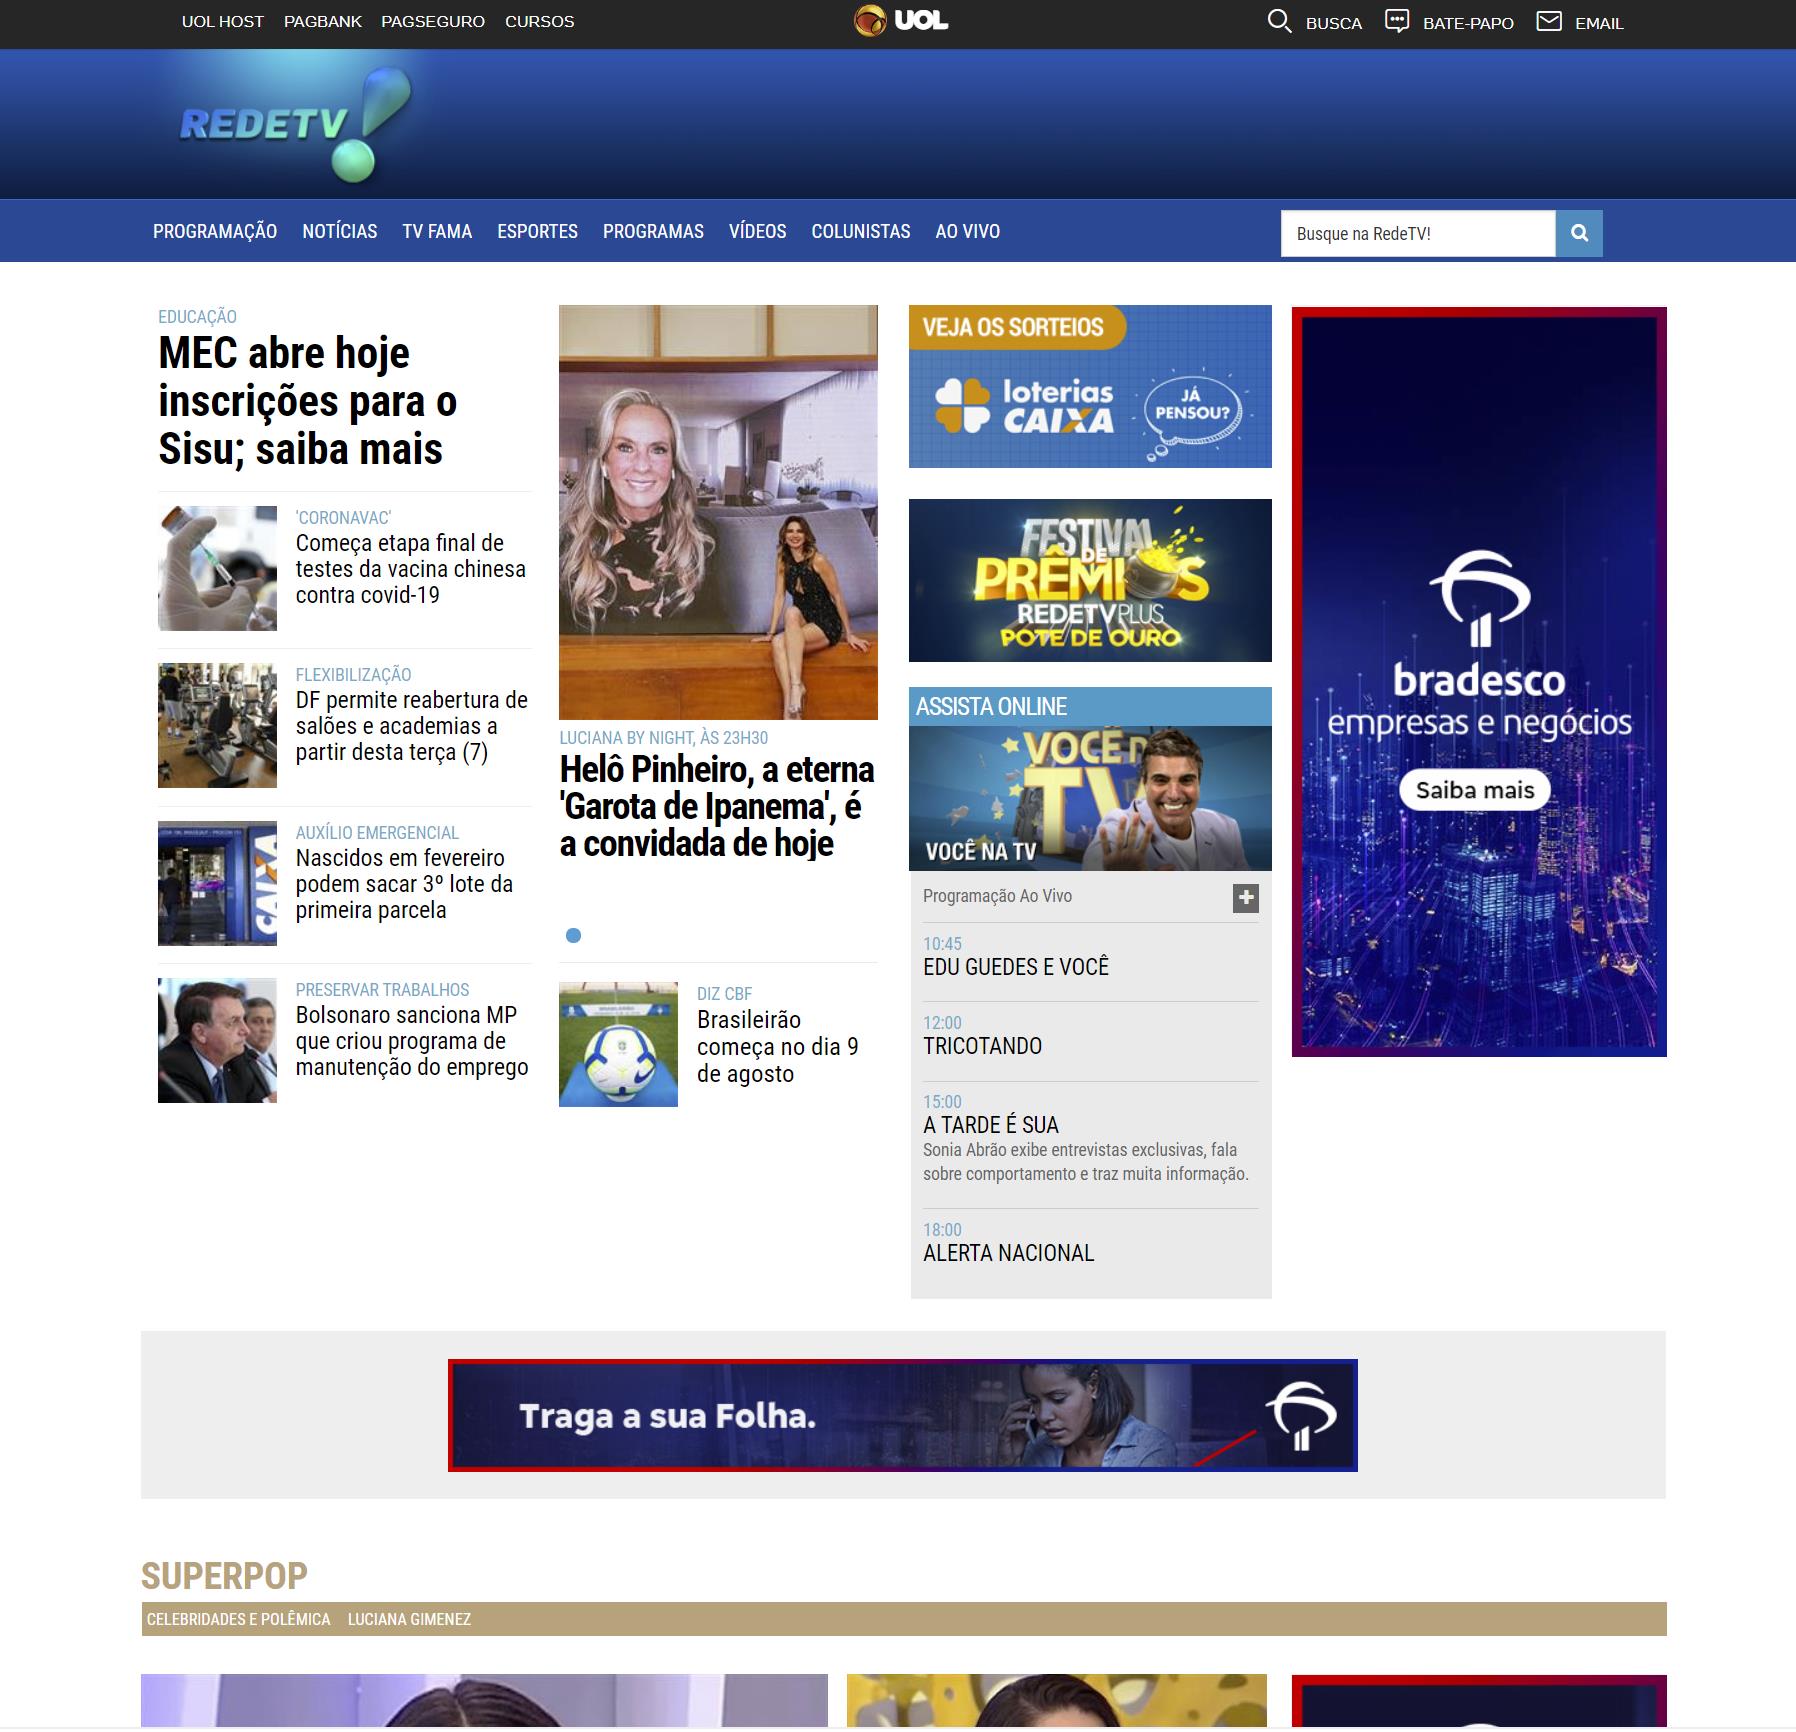Open the Bolsonaro photo thumbnail
Screen dimensions: 1796x1732
click(x=217, y=1040)
